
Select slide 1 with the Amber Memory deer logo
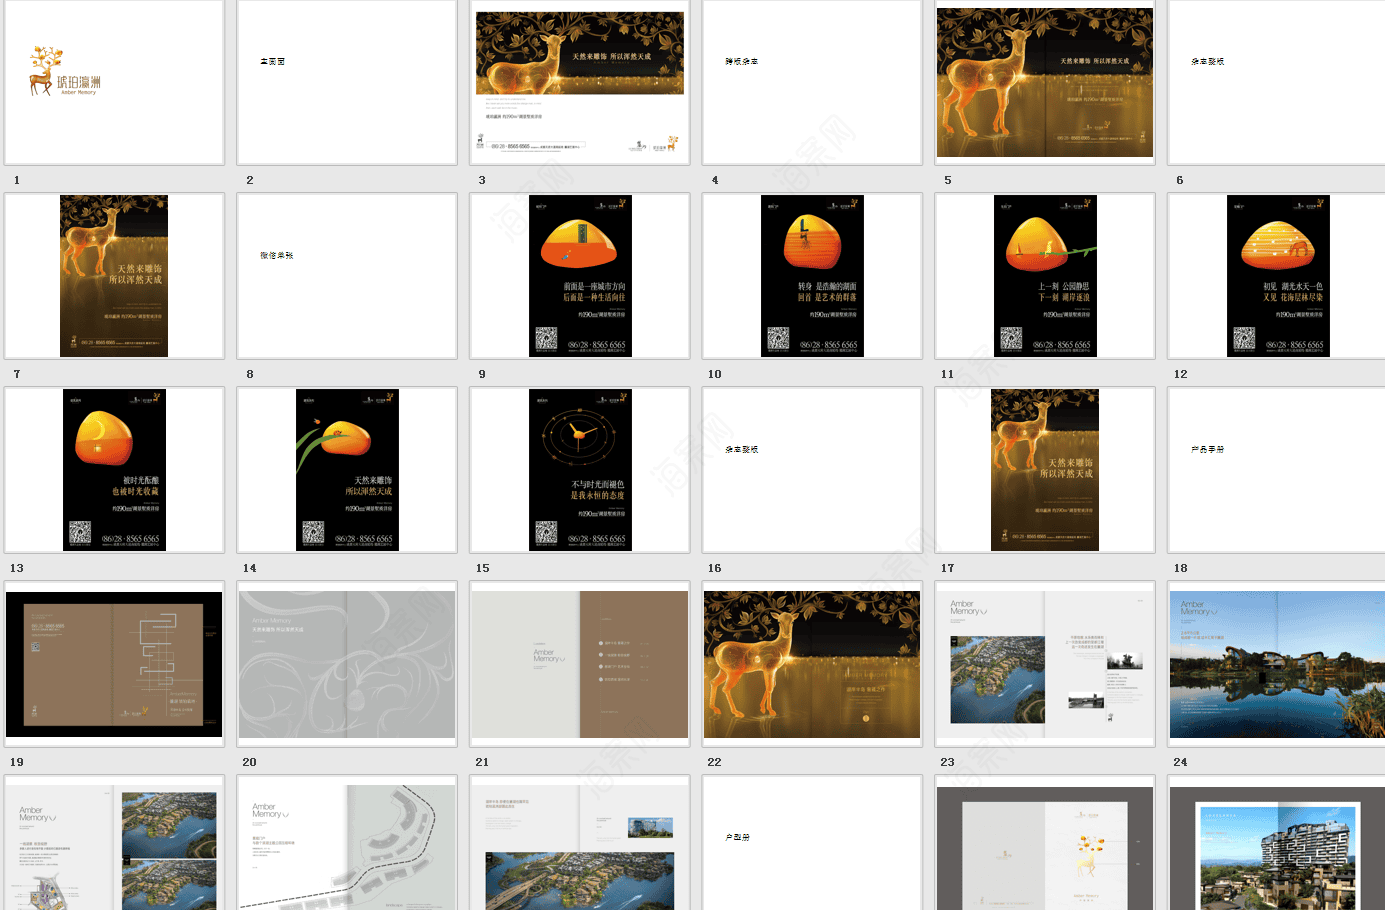tap(114, 82)
